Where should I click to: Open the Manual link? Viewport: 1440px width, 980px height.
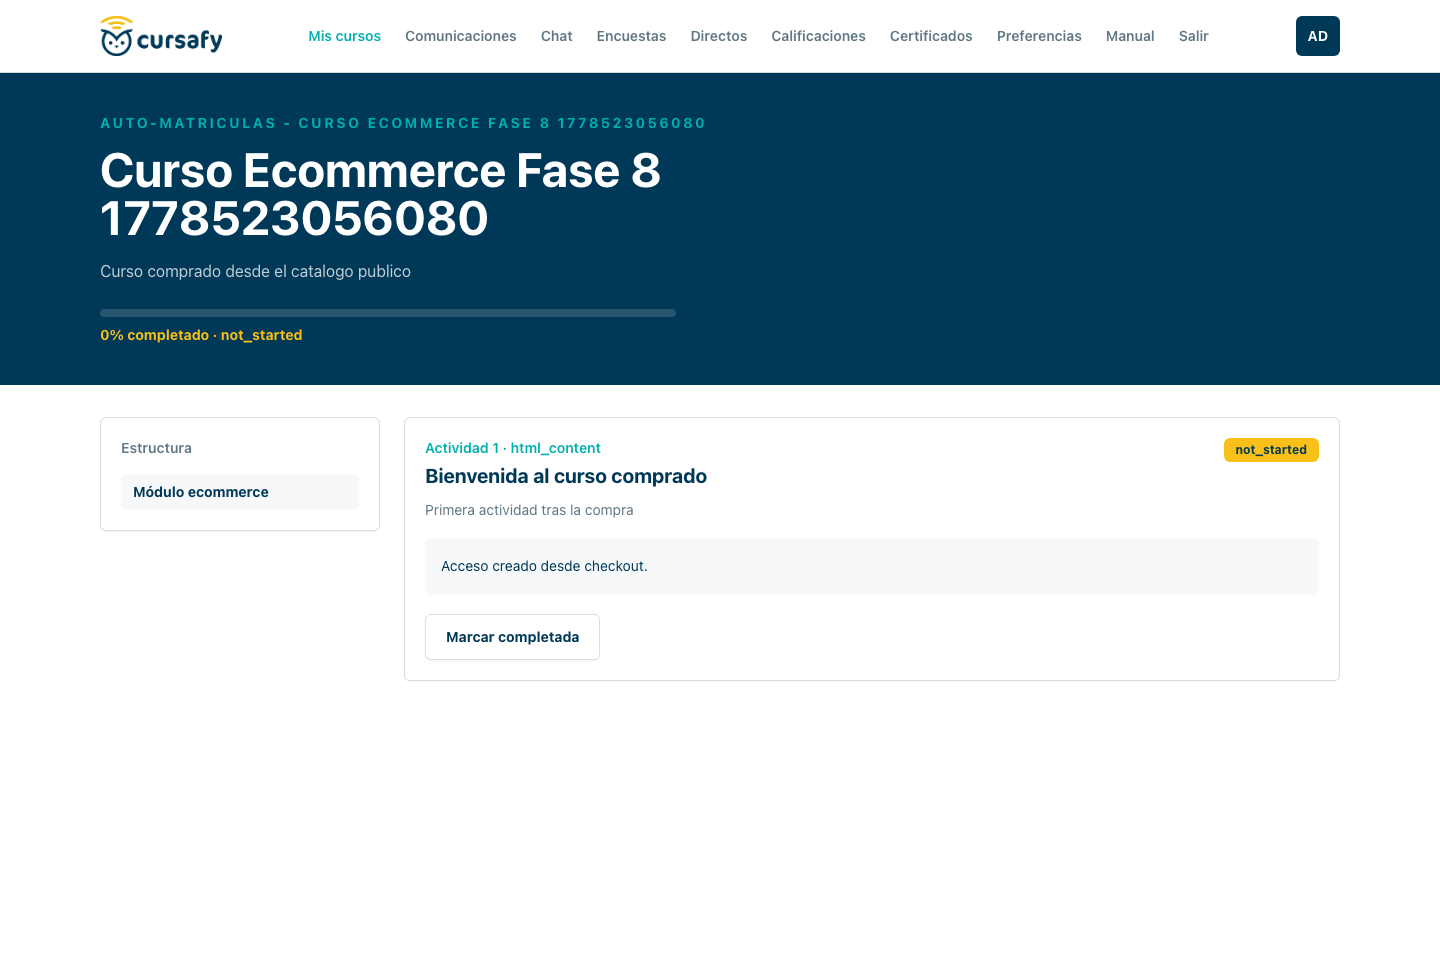[x=1130, y=36]
